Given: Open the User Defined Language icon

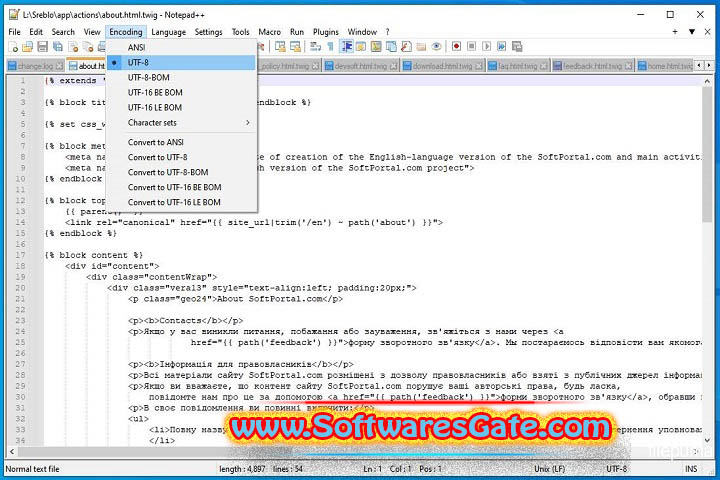Looking at the screenshot, I should pyautogui.click(x=361, y=46).
